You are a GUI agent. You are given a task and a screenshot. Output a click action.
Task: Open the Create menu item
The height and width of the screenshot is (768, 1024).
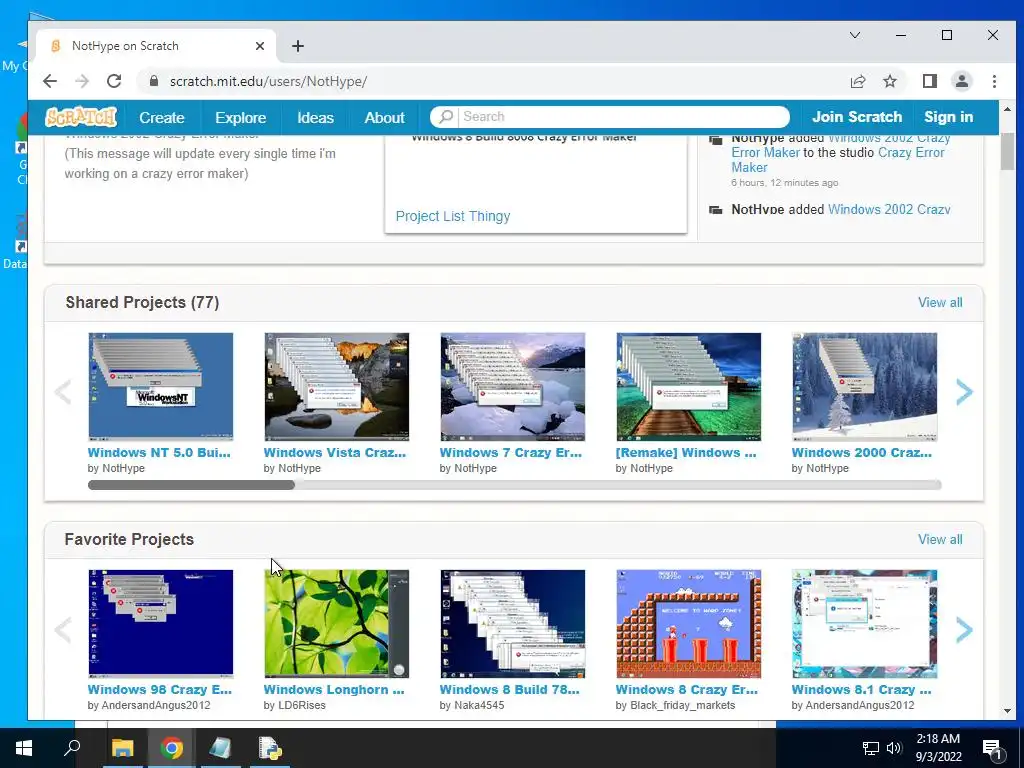tap(161, 118)
